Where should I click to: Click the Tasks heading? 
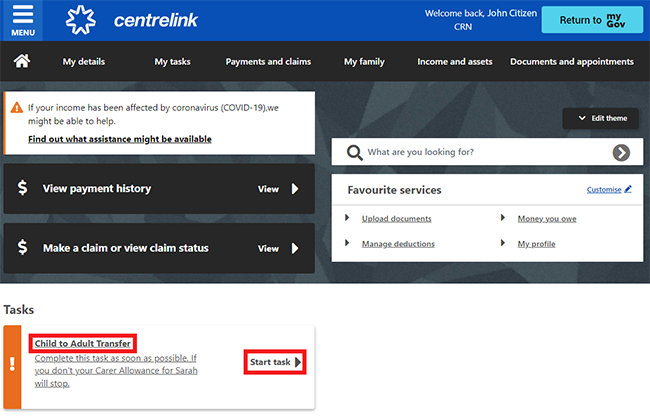point(19,310)
